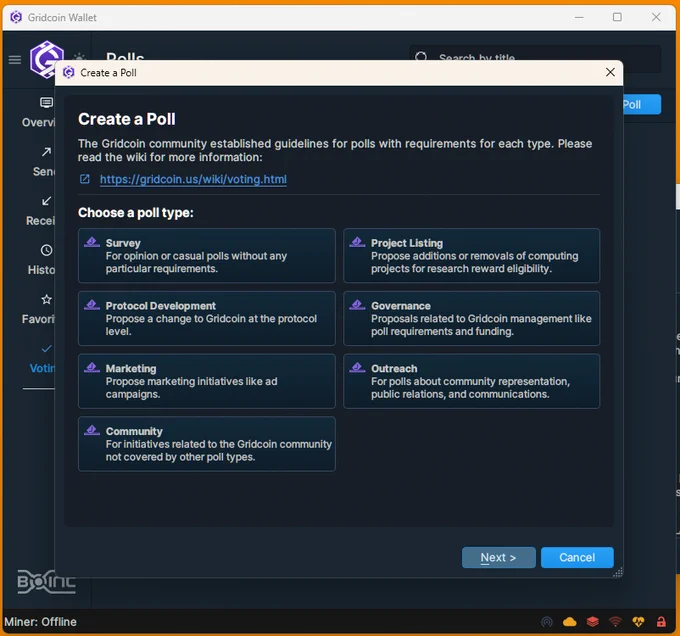Click the orange cloud status icon
The height and width of the screenshot is (636, 680).
tap(569, 622)
